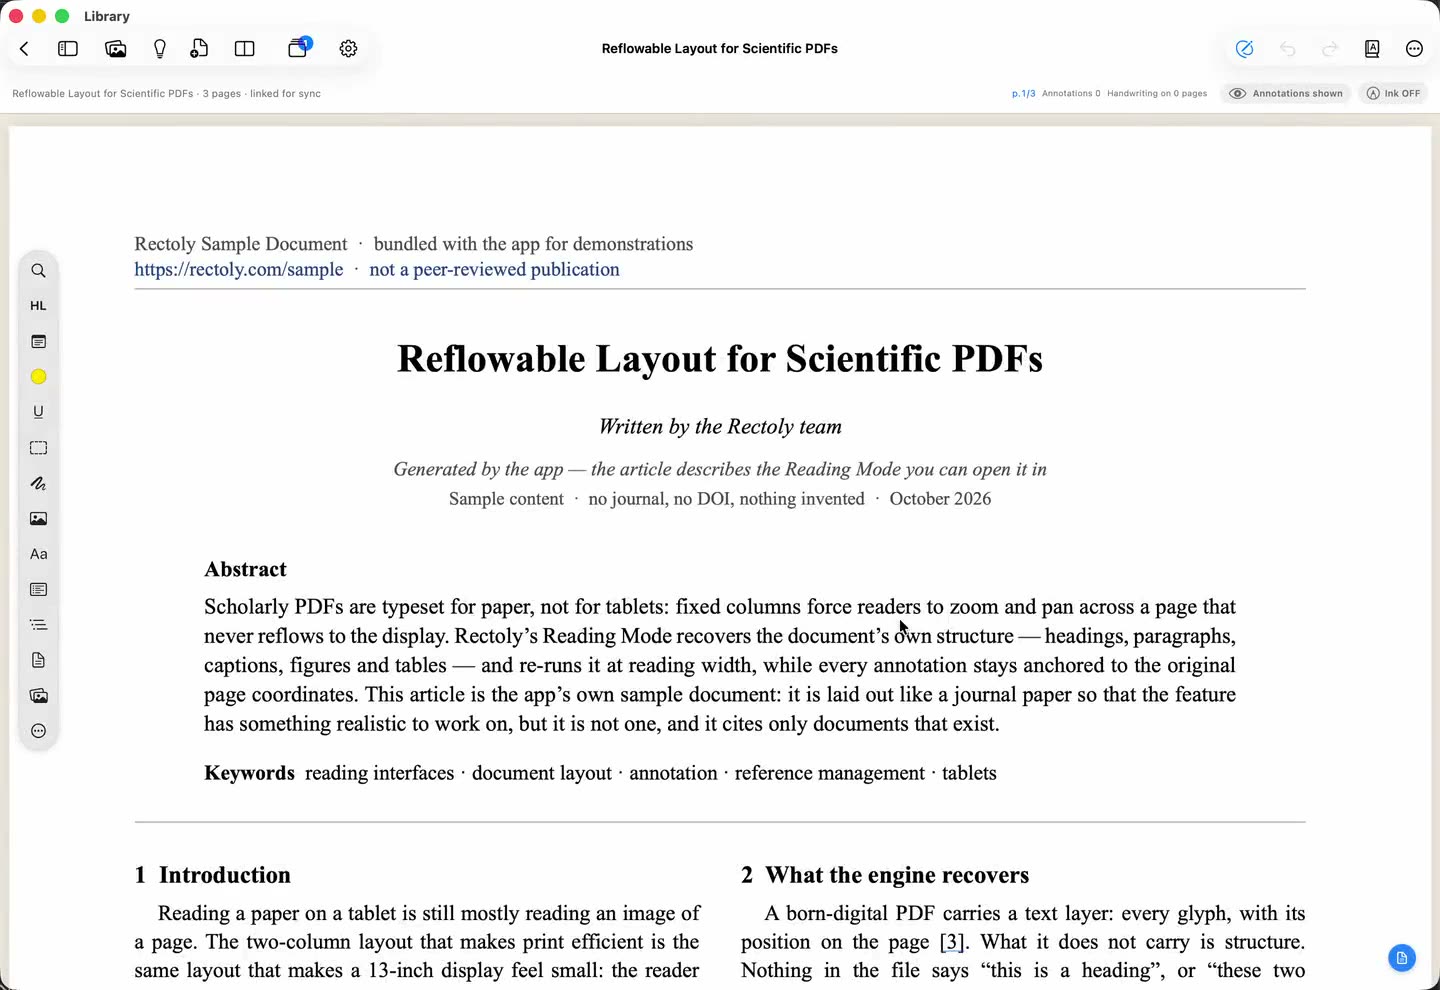Open the dictionary book icon
The height and width of the screenshot is (990, 1440).
pyautogui.click(x=1372, y=48)
